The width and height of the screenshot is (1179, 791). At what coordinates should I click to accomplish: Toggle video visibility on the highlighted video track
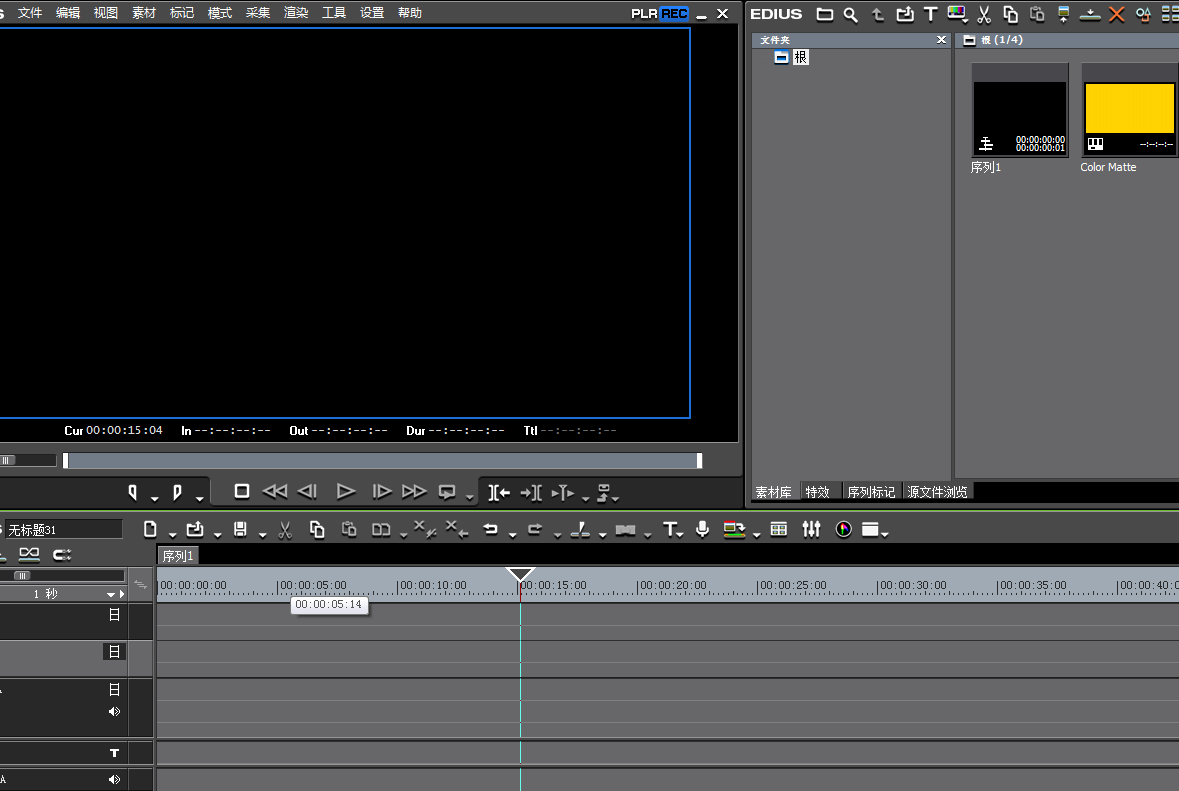click(x=114, y=651)
